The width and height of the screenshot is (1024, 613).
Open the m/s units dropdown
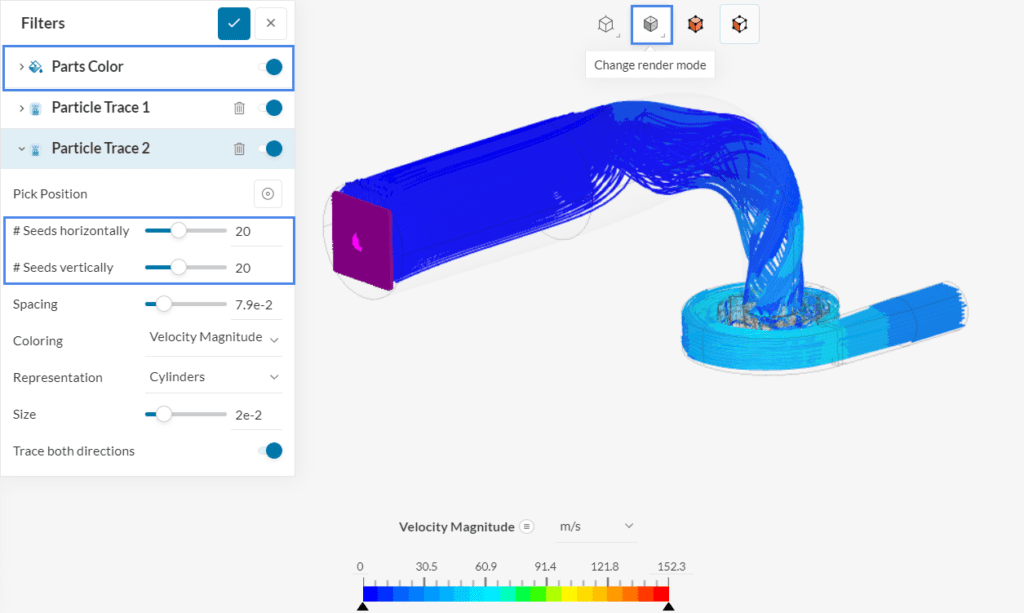coord(595,526)
